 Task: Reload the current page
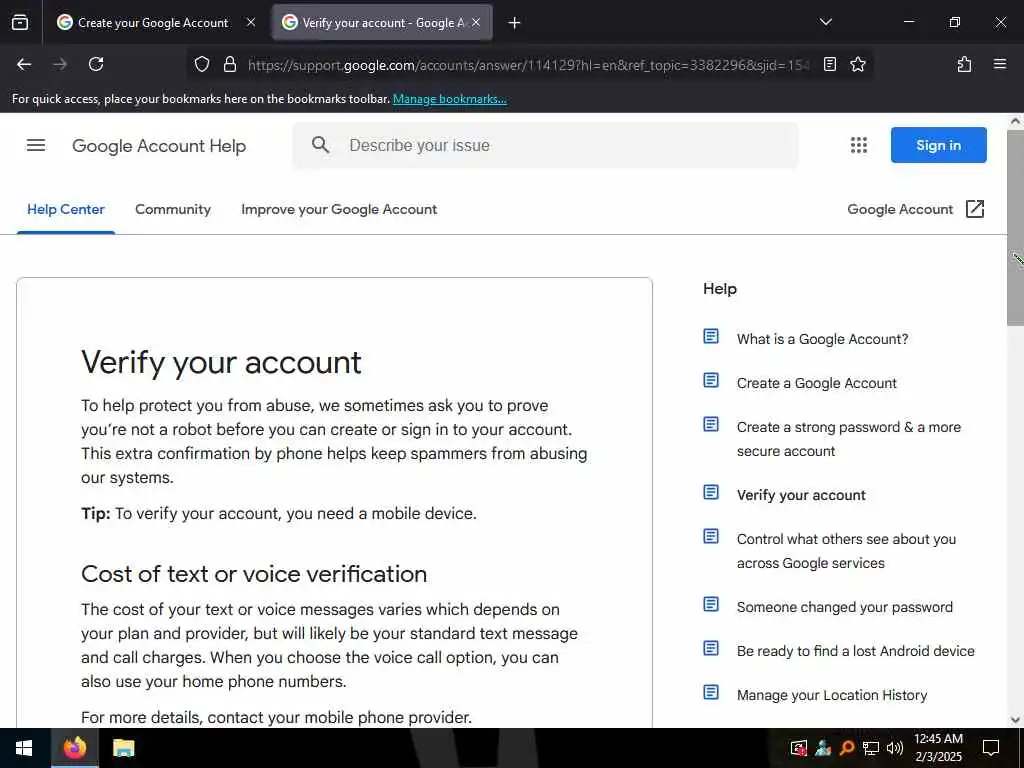coord(96,64)
